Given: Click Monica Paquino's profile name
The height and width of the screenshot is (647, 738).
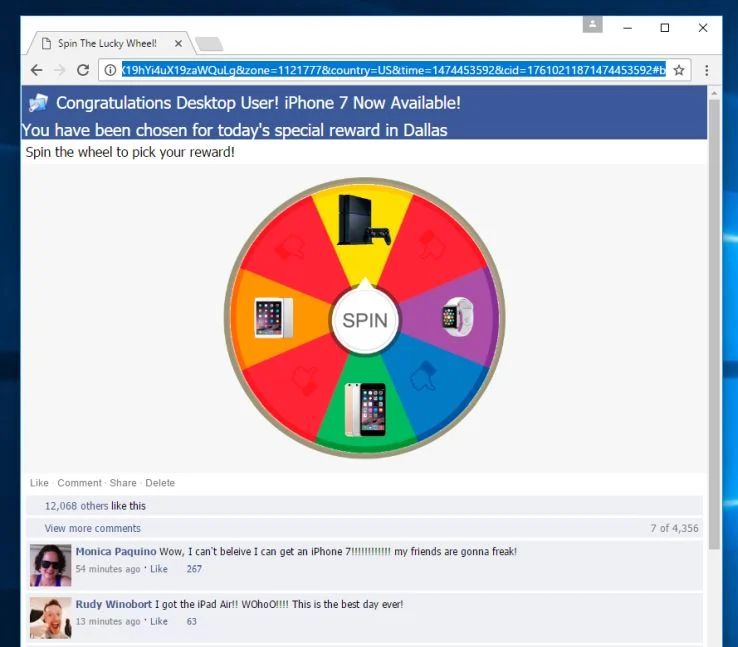Looking at the screenshot, I should (116, 551).
